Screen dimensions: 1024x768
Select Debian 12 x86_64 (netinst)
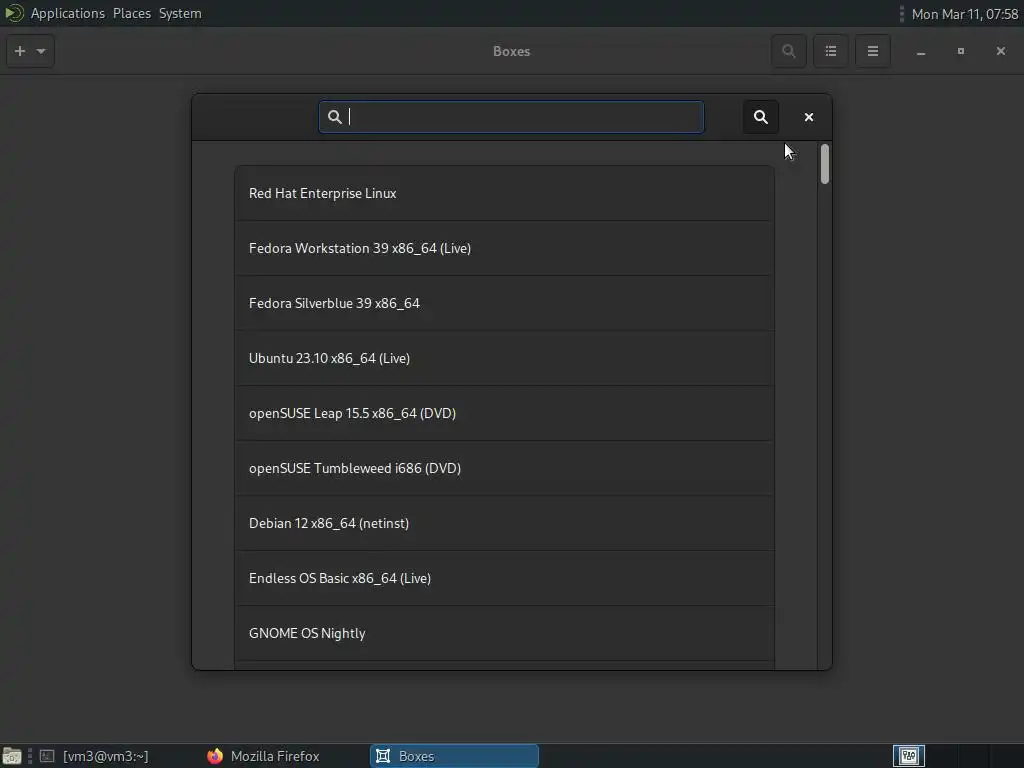(504, 523)
